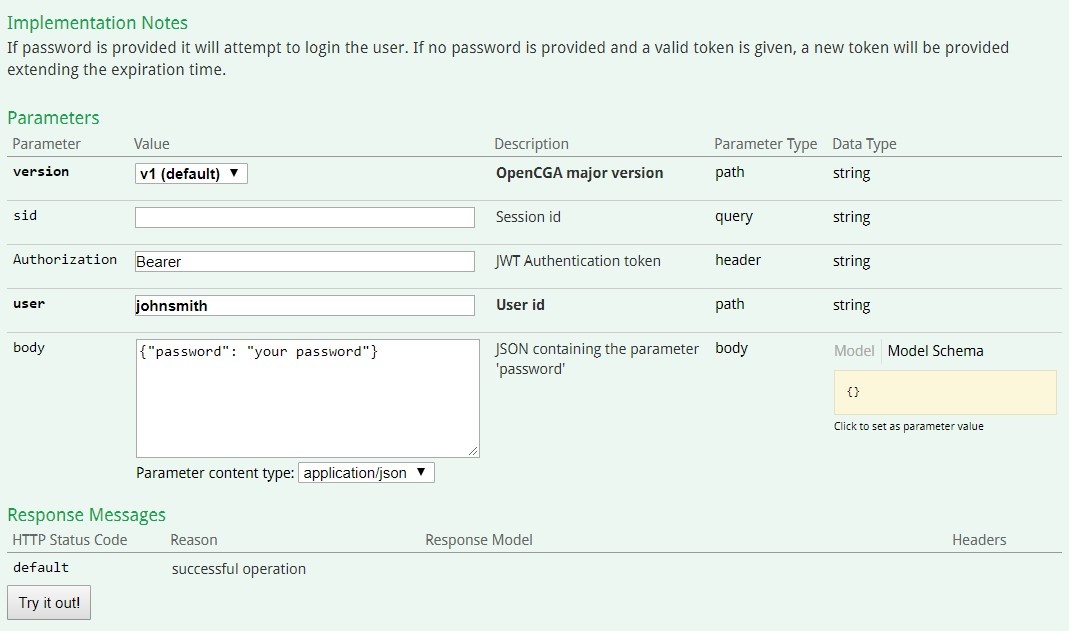Expand the Parameter content type dropdown
The width and height of the screenshot is (1069, 631).
(366, 472)
